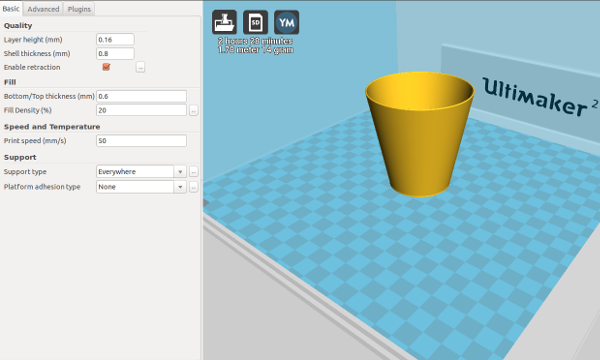This screenshot has width=600, height=360.
Task: Click the '1.78 meter 14 gram' text
Action: click(256, 50)
